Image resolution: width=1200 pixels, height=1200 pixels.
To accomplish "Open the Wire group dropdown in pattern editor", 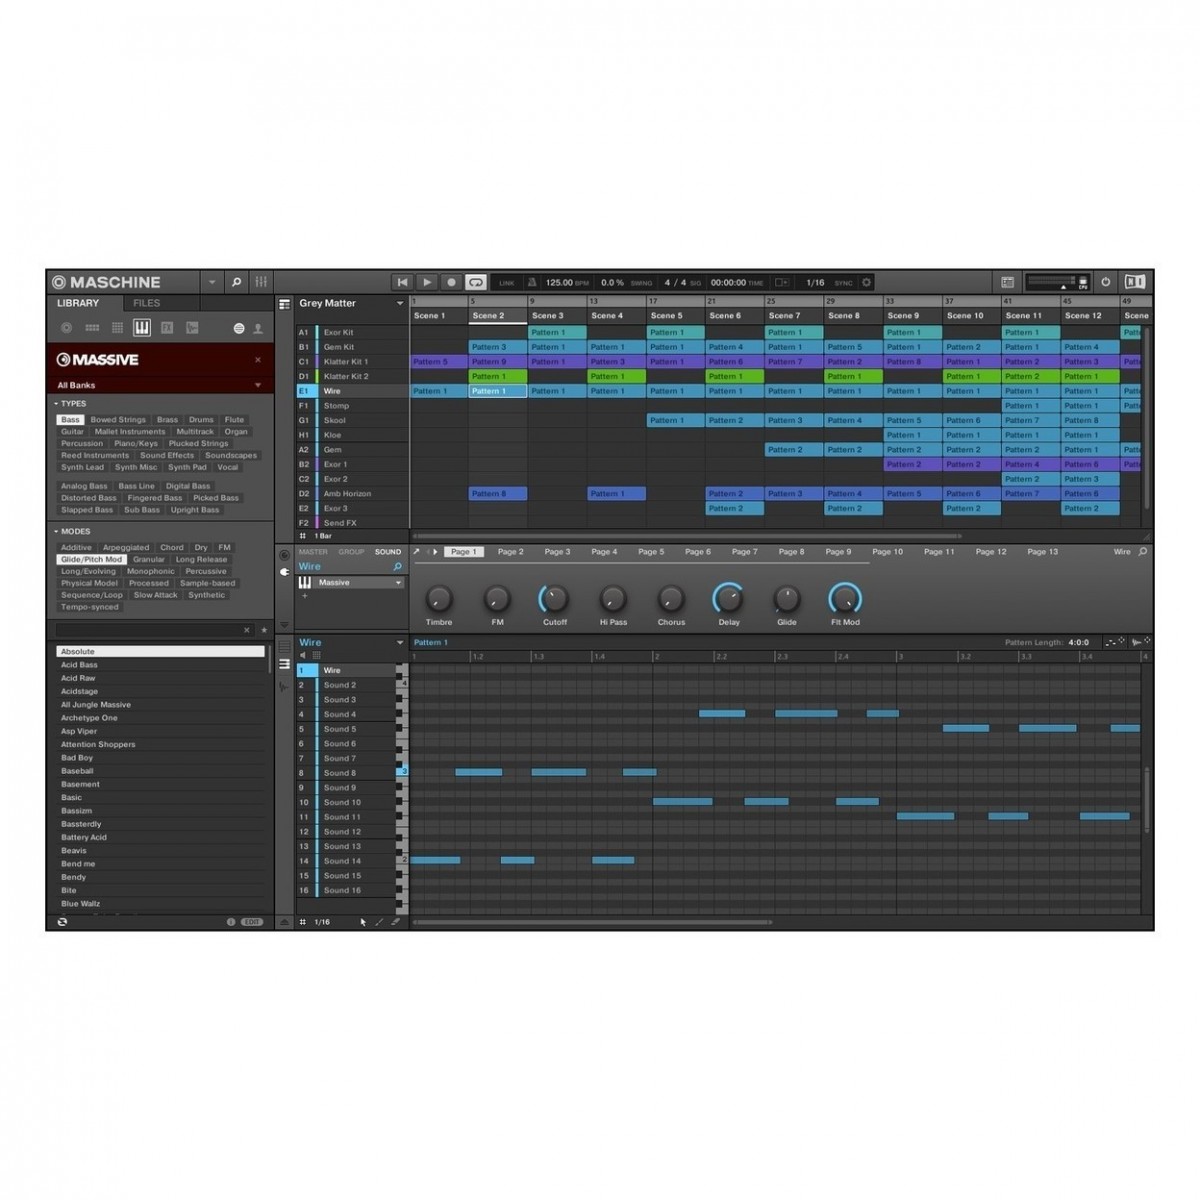I will tap(400, 643).
